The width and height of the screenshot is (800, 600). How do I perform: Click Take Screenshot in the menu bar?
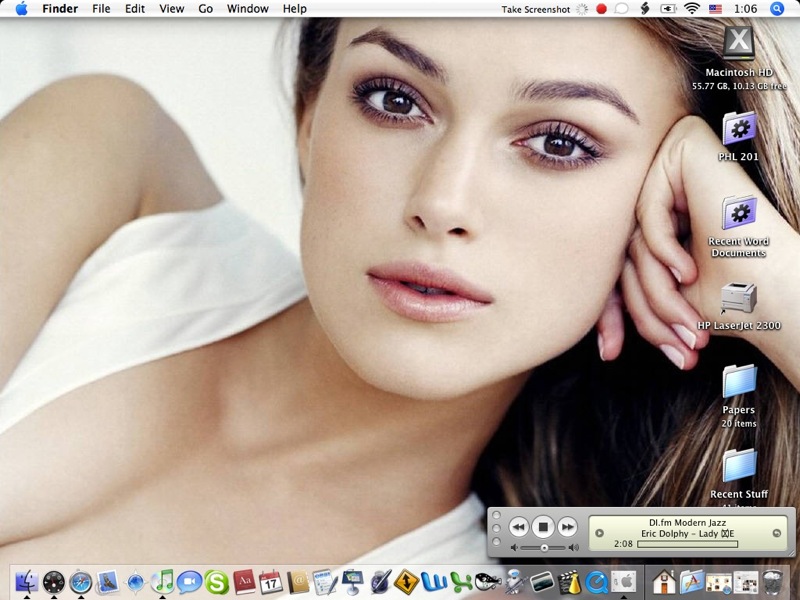point(535,9)
